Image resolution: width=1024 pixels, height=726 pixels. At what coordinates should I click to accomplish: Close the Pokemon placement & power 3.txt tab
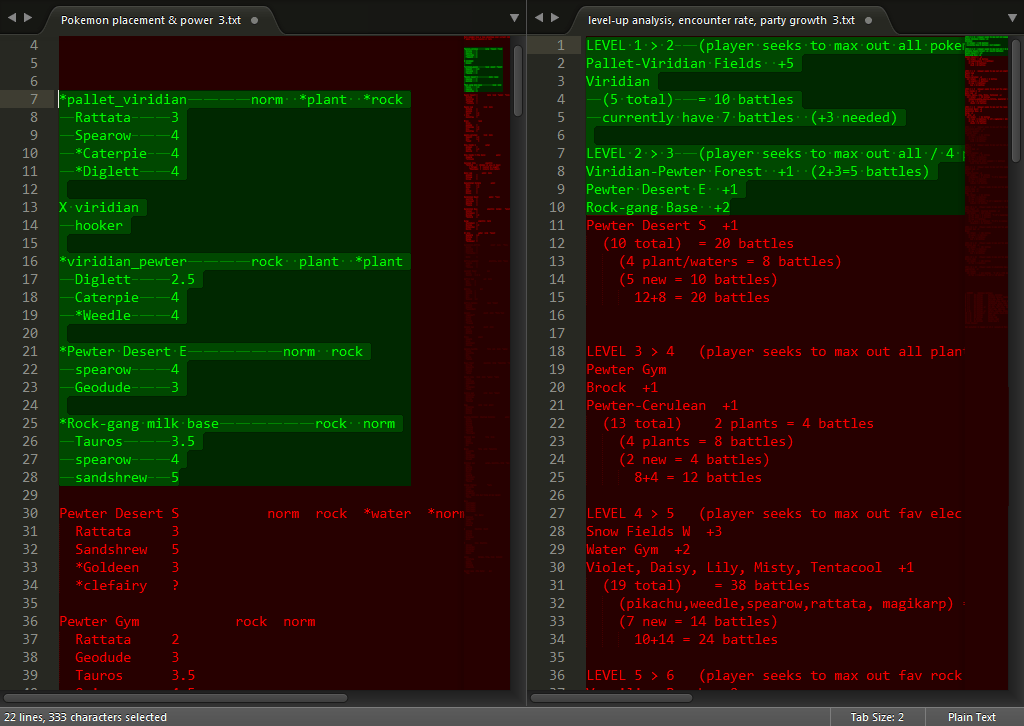(x=254, y=20)
